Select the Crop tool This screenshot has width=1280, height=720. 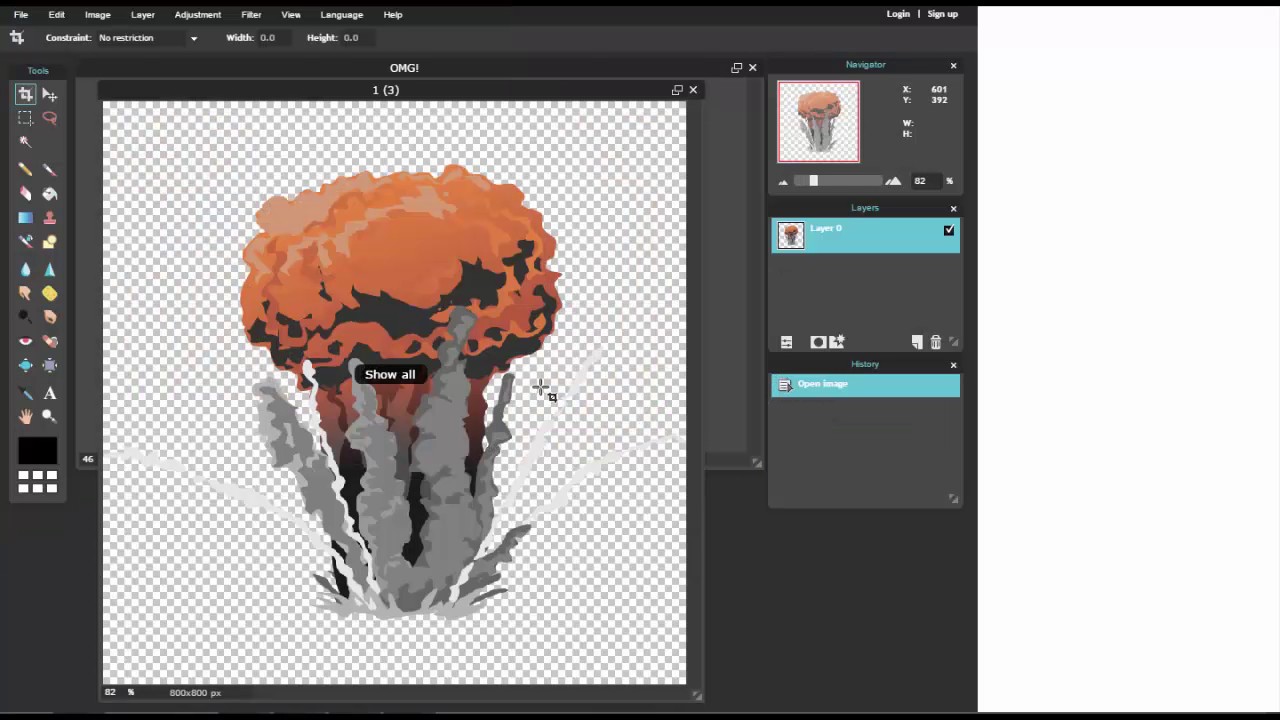point(25,94)
